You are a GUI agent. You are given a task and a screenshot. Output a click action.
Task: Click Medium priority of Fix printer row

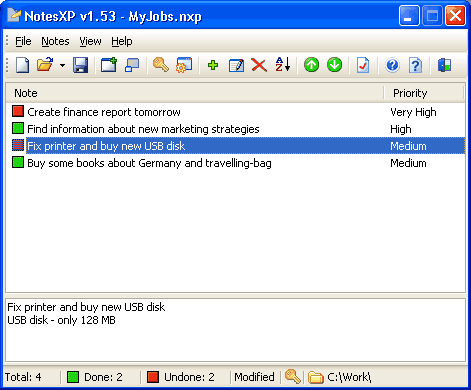[x=408, y=146]
